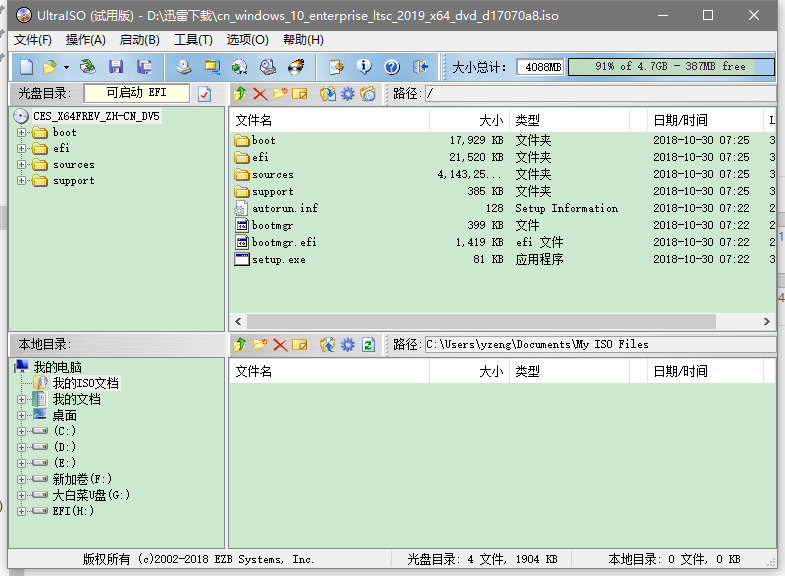This screenshot has width=785, height=576.
Task: Expand the 大白菜U盘(G:) drive node
Action: click(x=21, y=495)
